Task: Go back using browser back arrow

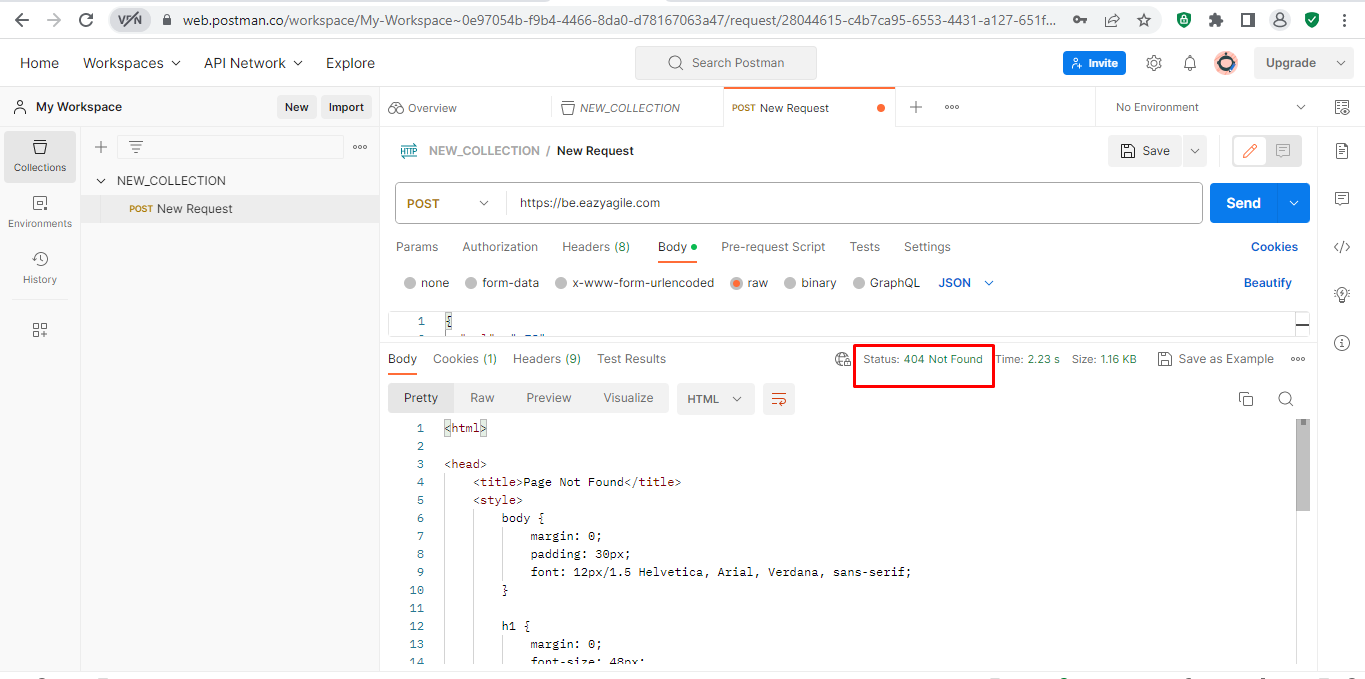Action: 22,20
